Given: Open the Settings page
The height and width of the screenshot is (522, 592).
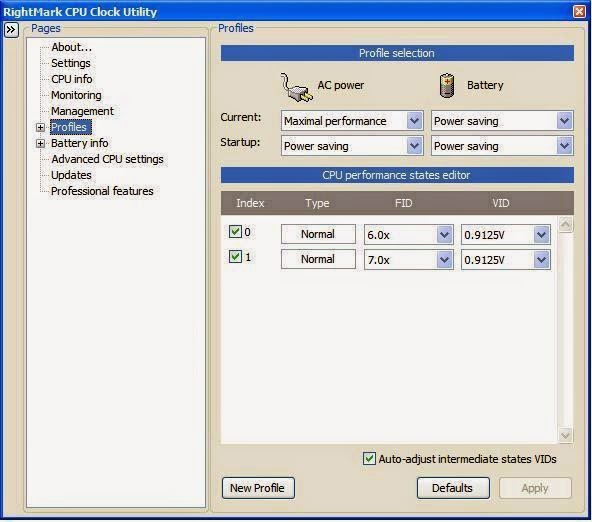Looking at the screenshot, I should pyautogui.click(x=71, y=63).
